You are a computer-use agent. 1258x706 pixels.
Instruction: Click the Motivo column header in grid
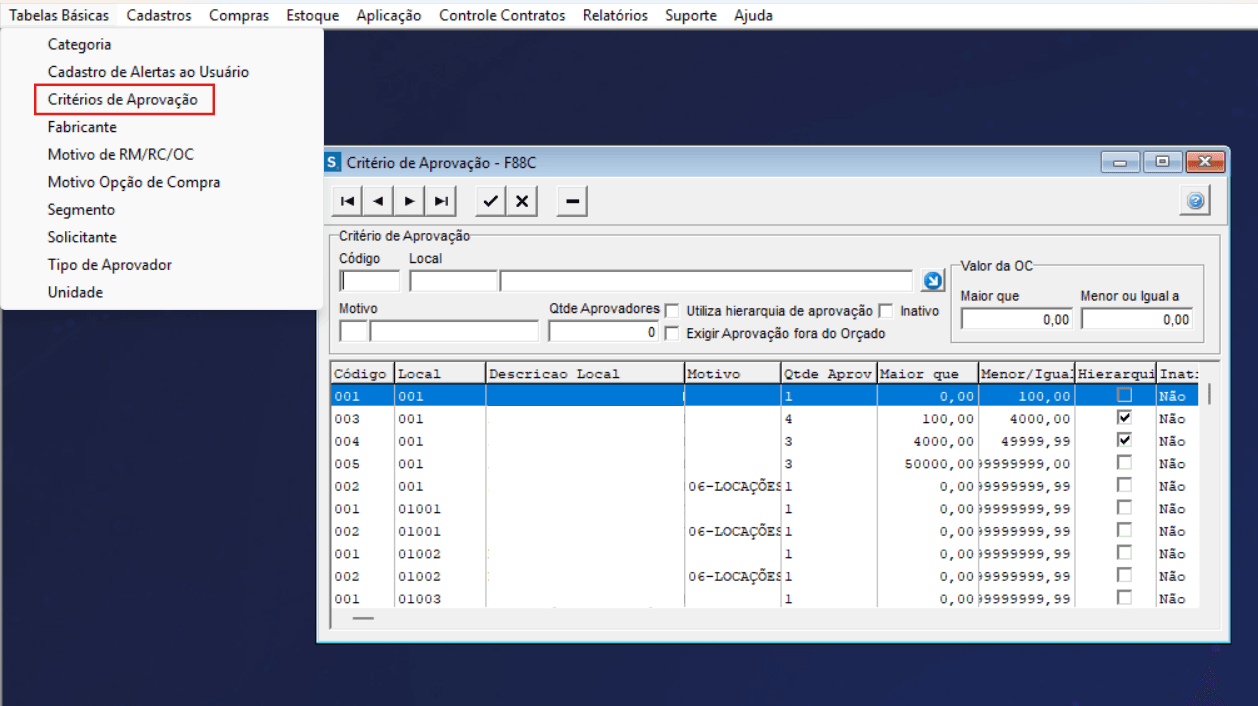pyautogui.click(x=732, y=373)
